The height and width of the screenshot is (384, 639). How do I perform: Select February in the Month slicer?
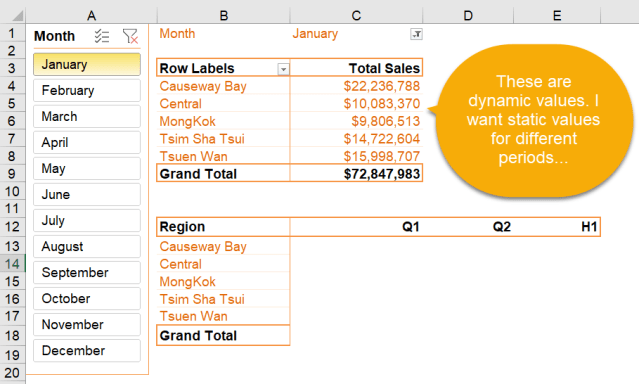pyautogui.click(x=87, y=90)
